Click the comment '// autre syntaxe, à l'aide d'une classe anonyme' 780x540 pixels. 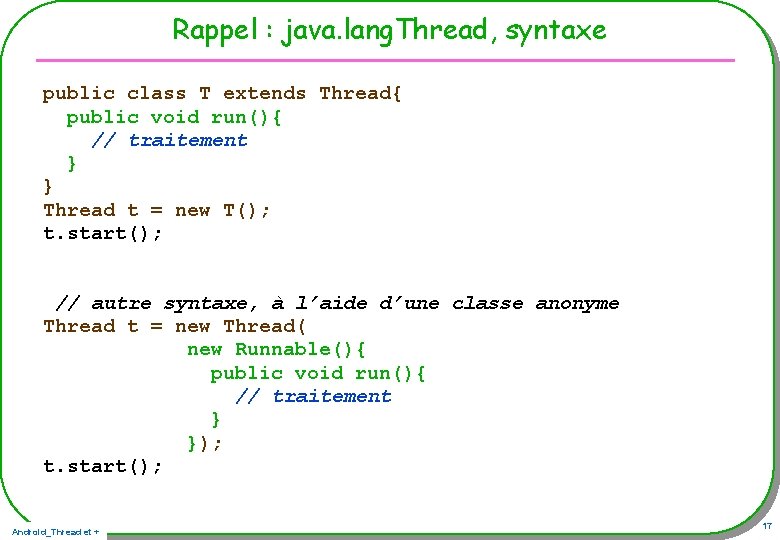(x=337, y=303)
